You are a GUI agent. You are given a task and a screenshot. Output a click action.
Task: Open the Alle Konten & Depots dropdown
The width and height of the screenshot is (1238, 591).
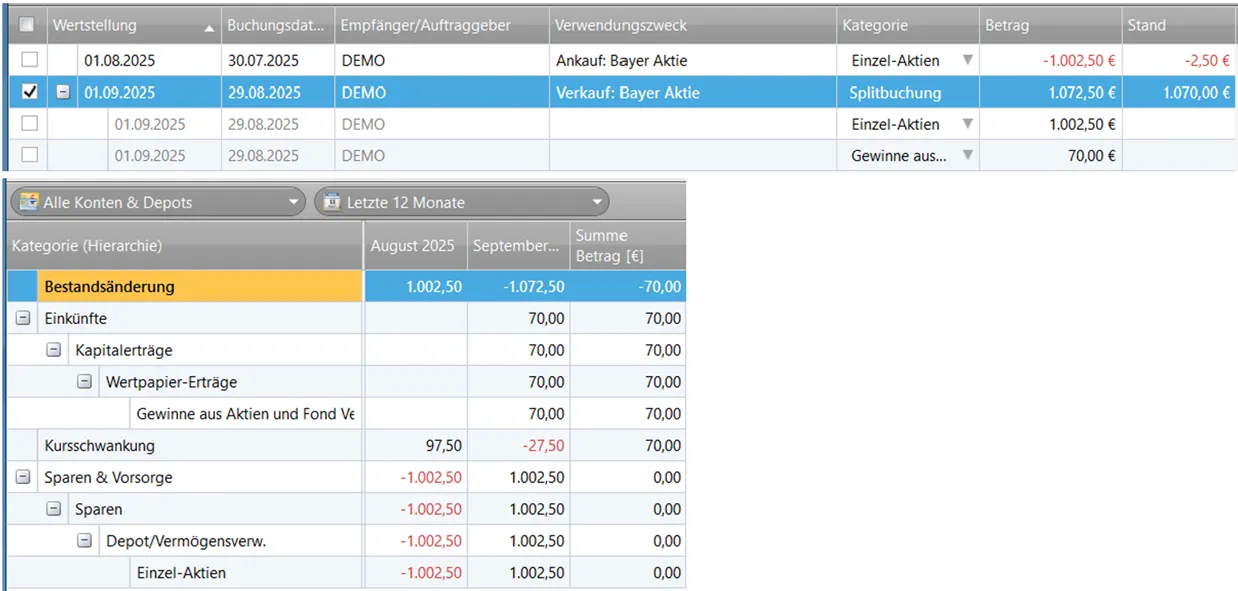click(293, 202)
